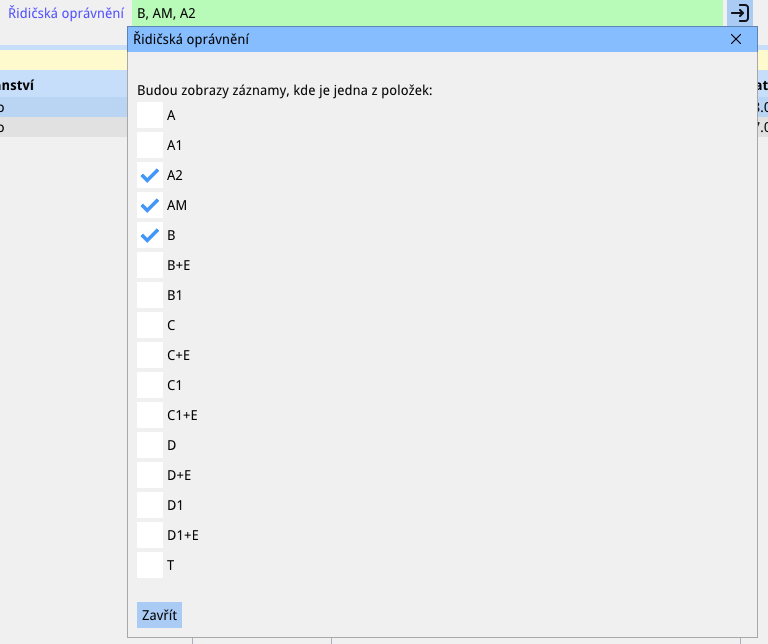Viewport: 768px width, 644px height.
Task: Enable the A license checkbox
Action: point(150,115)
